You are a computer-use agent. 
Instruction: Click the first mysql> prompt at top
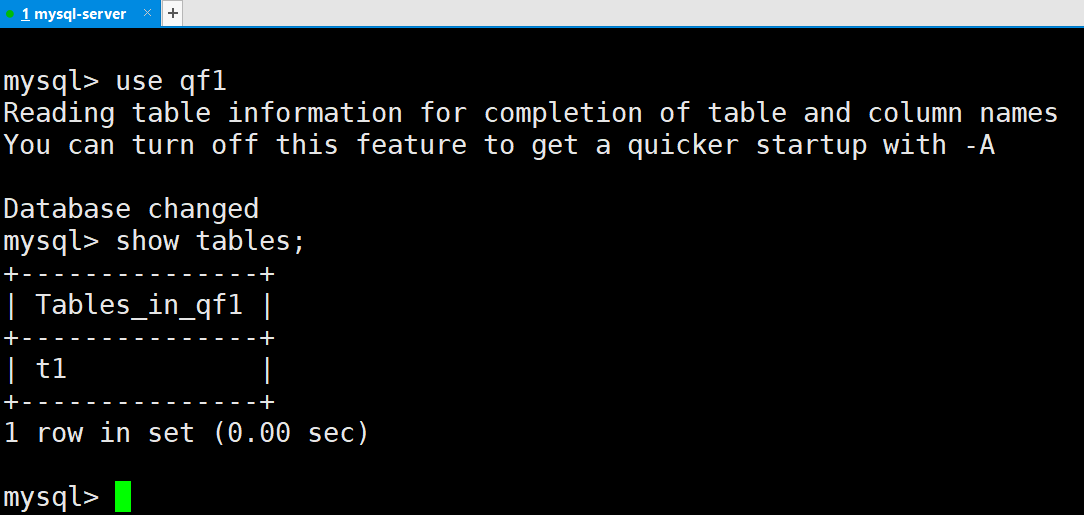point(50,81)
